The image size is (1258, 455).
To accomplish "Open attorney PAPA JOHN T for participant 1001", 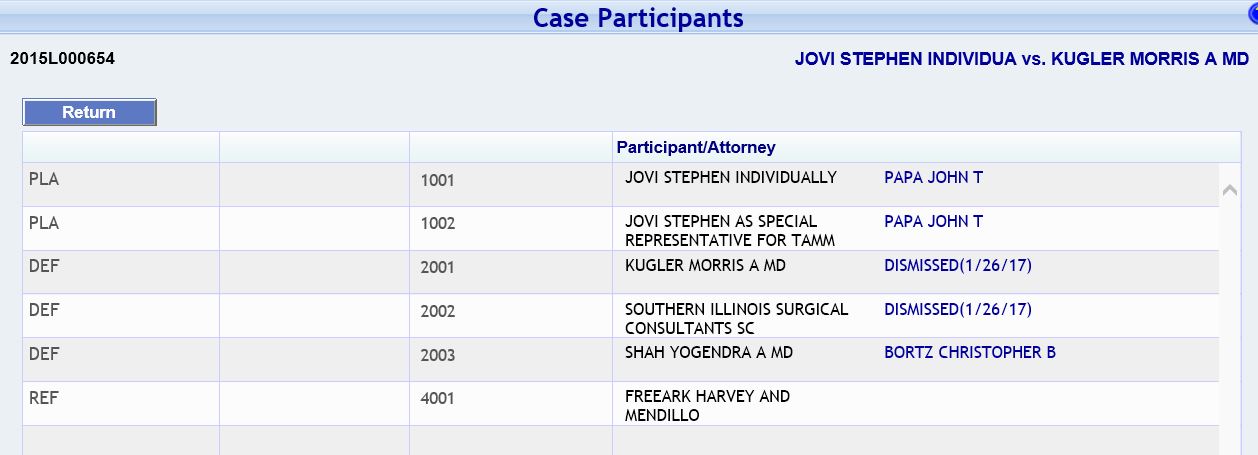I will pos(933,177).
